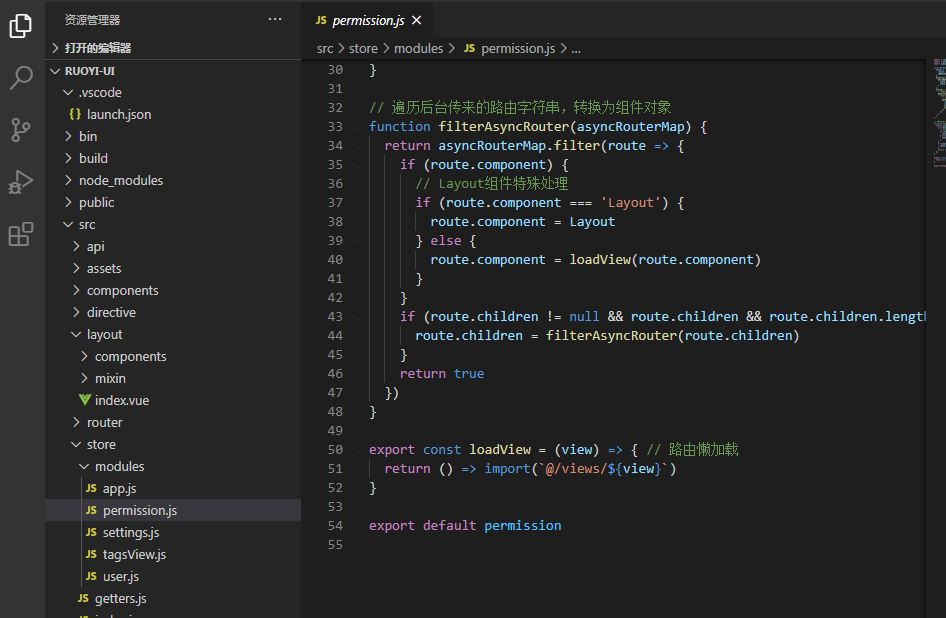Open the Explorer view in activity bar
Image resolution: width=946 pixels, height=618 pixels.
pyautogui.click(x=21, y=25)
